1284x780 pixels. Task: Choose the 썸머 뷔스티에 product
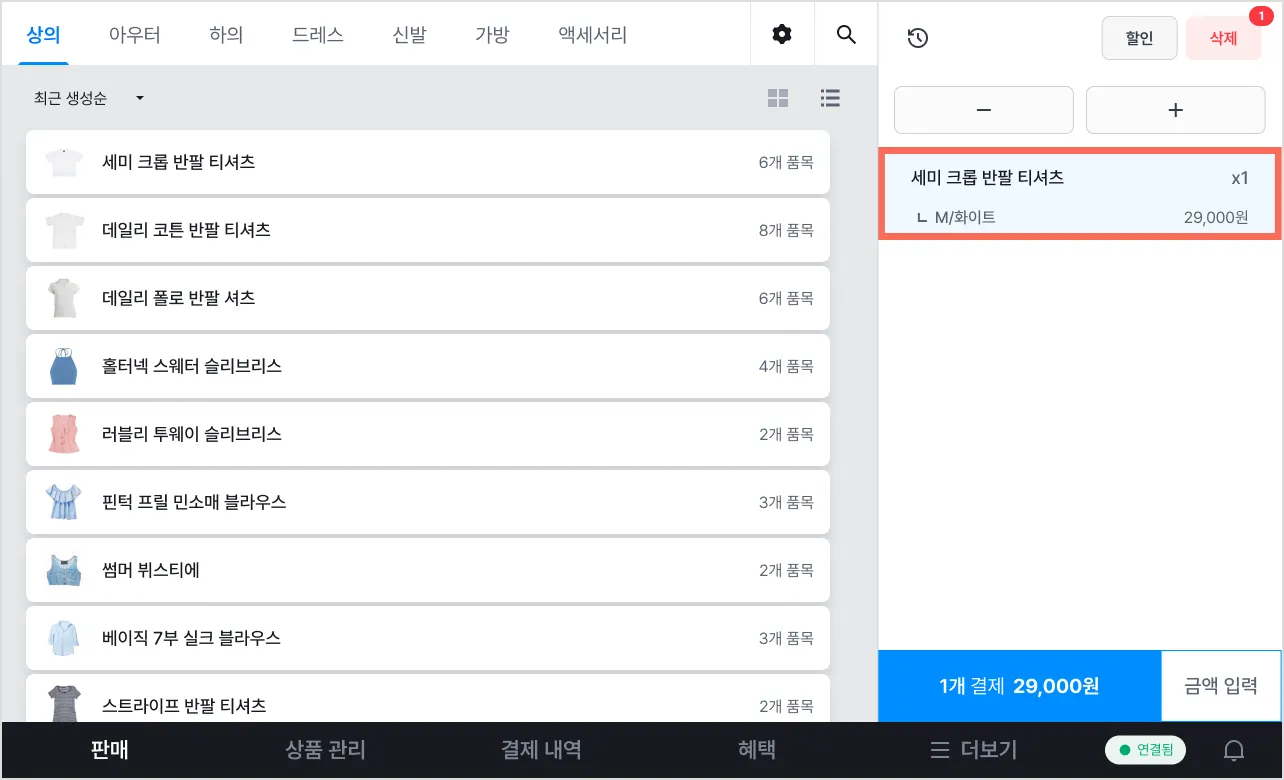click(x=428, y=570)
